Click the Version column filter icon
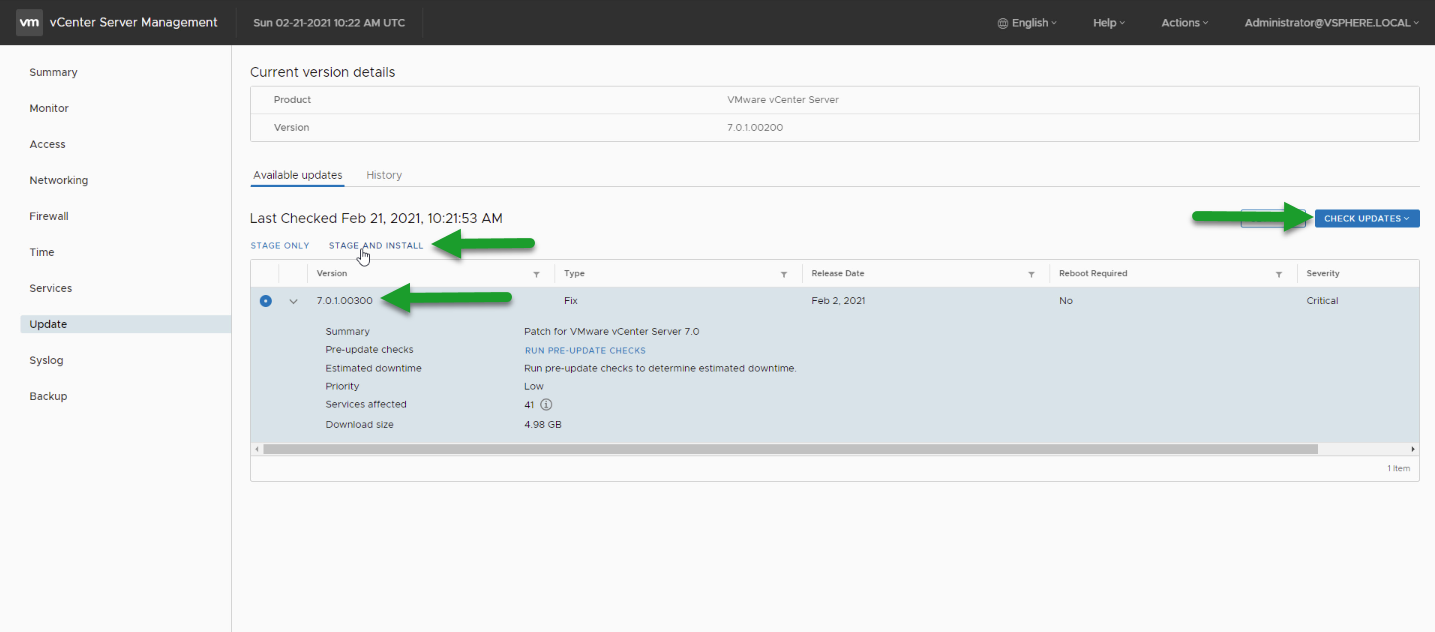The height and width of the screenshot is (632, 1435). 536,274
